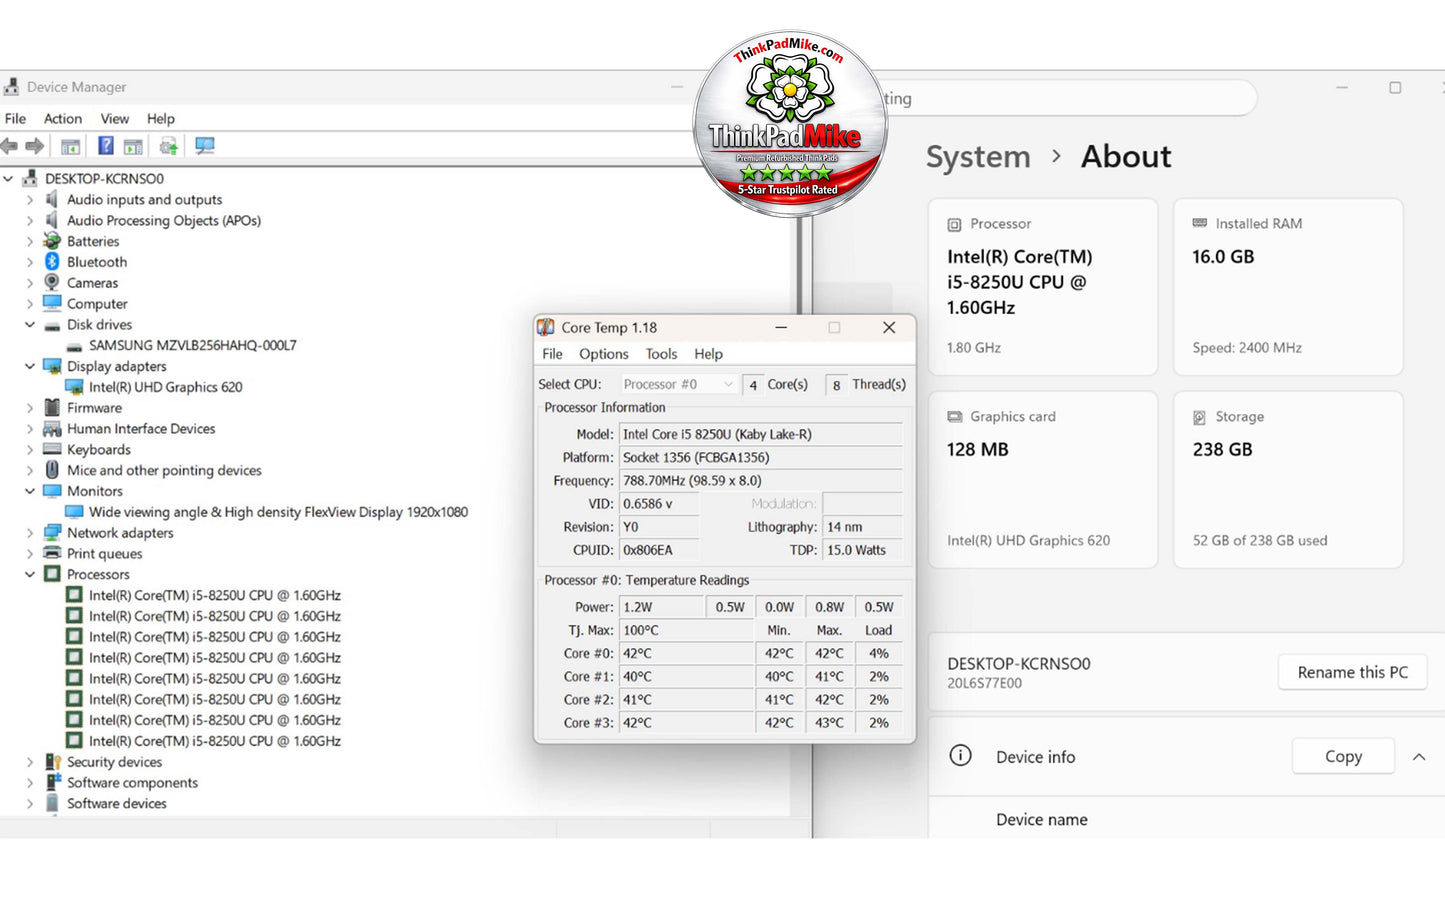This screenshot has height=908, width=1445.
Task: Select SAMSUNG MZVLB256HAHQ-000L7 disk drive
Action: [193, 345]
